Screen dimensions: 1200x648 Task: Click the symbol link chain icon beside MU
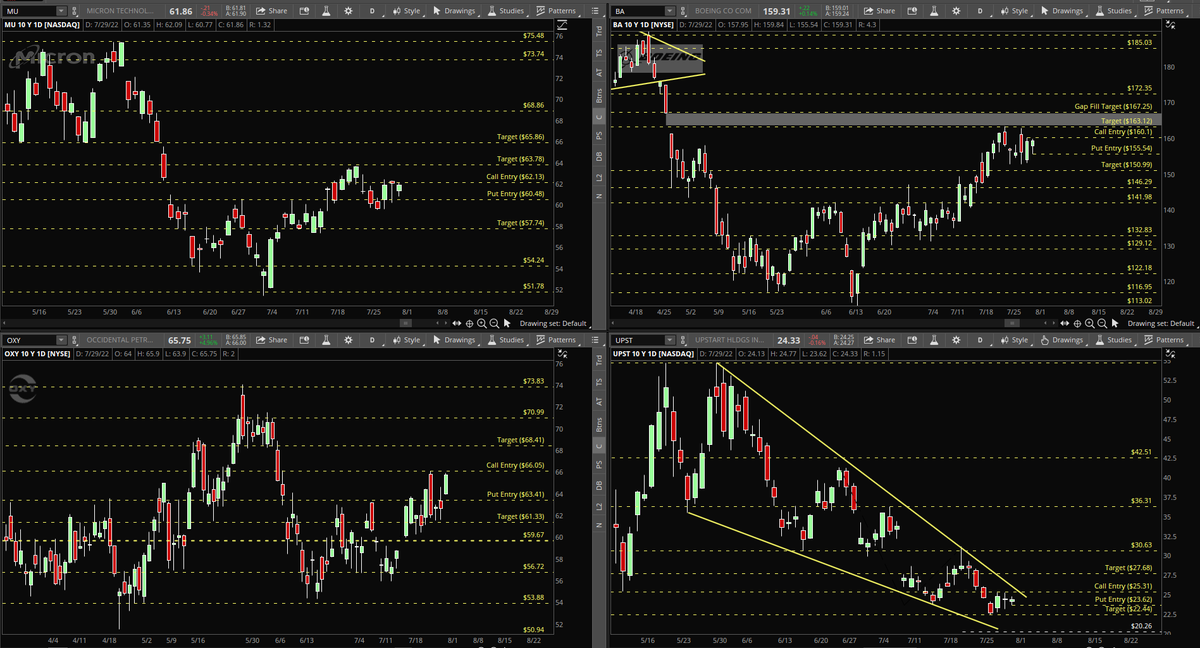pos(75,10)
